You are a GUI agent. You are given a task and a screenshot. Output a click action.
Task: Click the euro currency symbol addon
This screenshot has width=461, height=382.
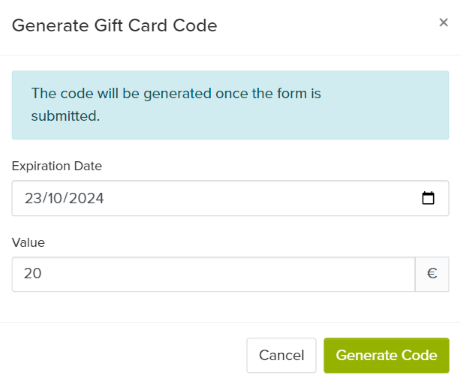pyautogui.click(x=432, y=274)
